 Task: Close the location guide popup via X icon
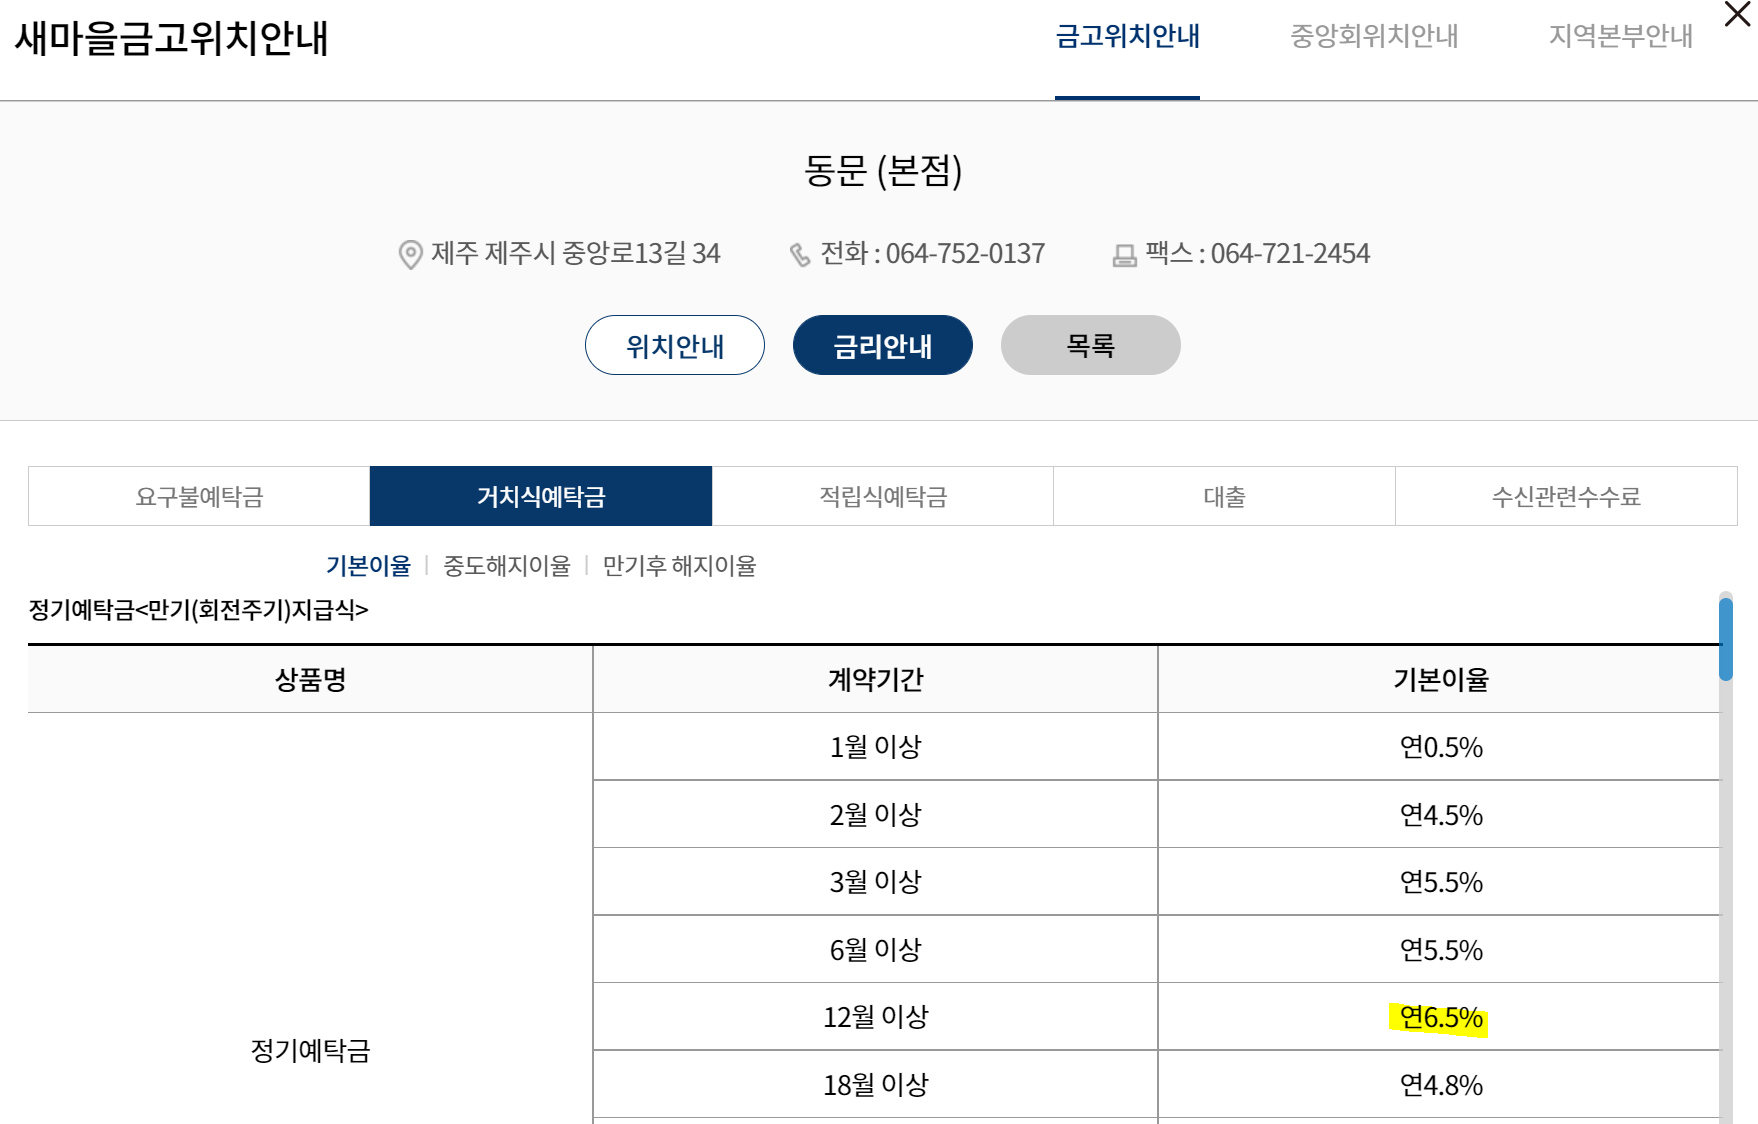point(1738,14)
